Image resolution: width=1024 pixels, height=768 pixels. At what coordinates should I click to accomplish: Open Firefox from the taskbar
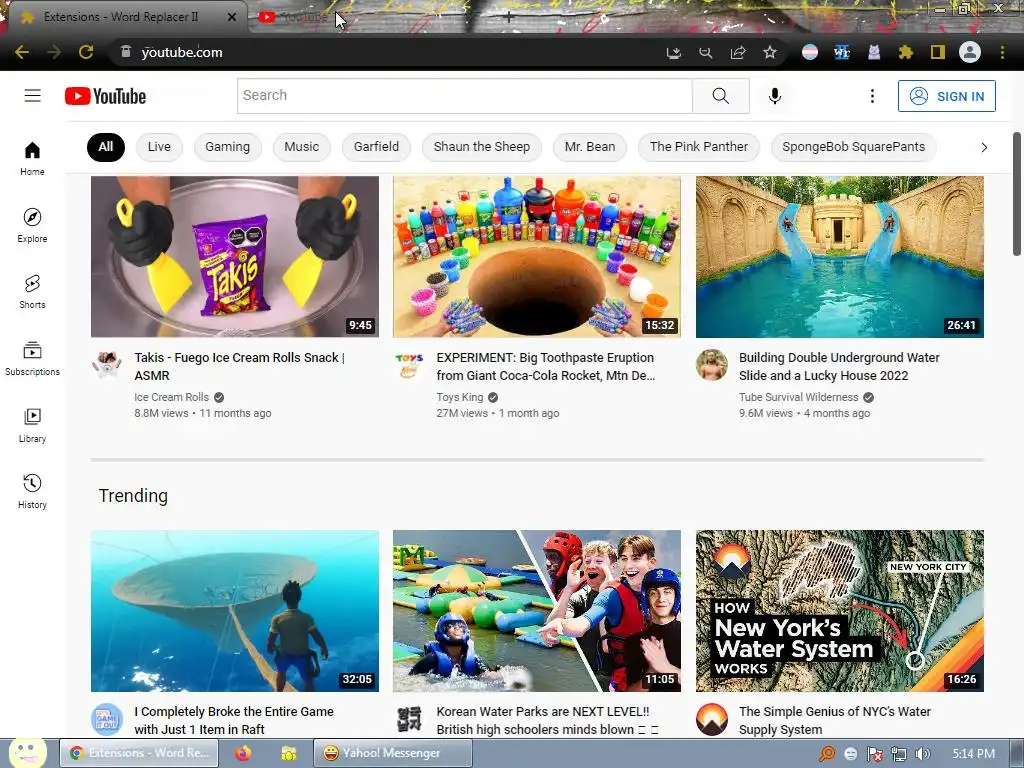[243, 753]
